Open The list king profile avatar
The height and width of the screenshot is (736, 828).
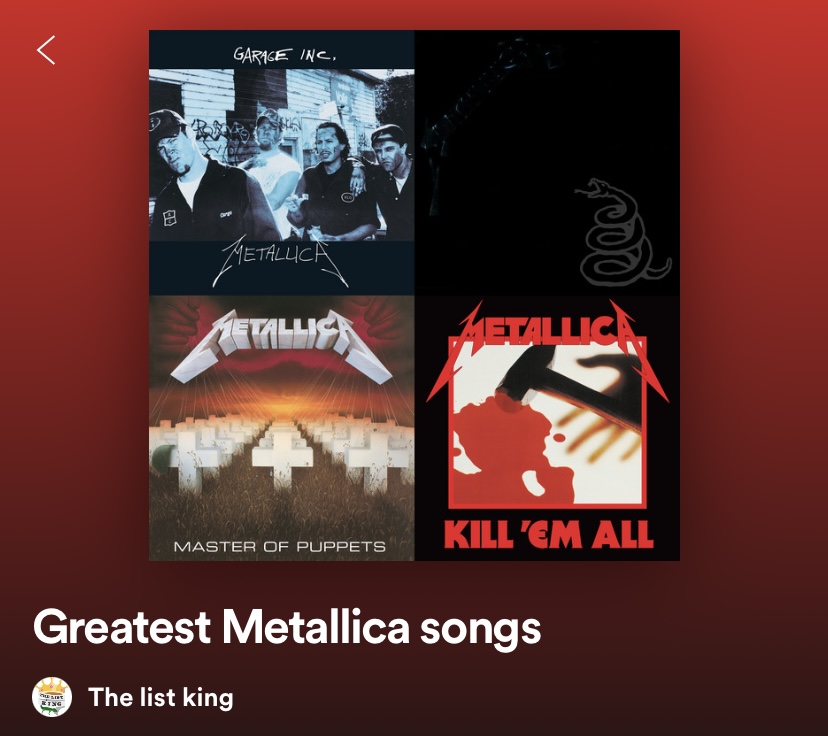coord(52,697)
